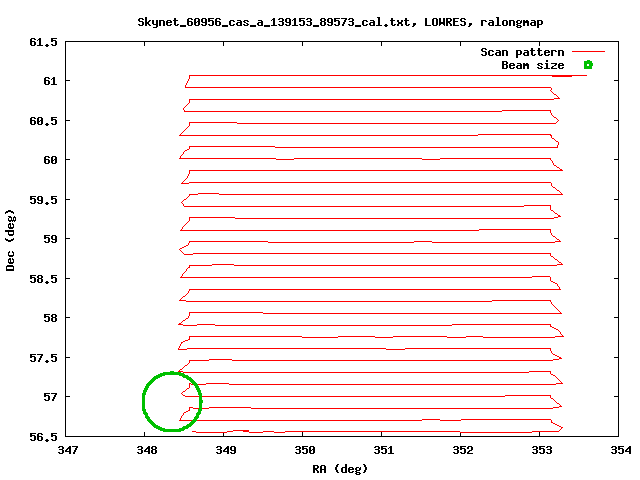Click the 349 tick label on RA axis
The height and width of the screenshot is (480, 640).
coord(225,451)
